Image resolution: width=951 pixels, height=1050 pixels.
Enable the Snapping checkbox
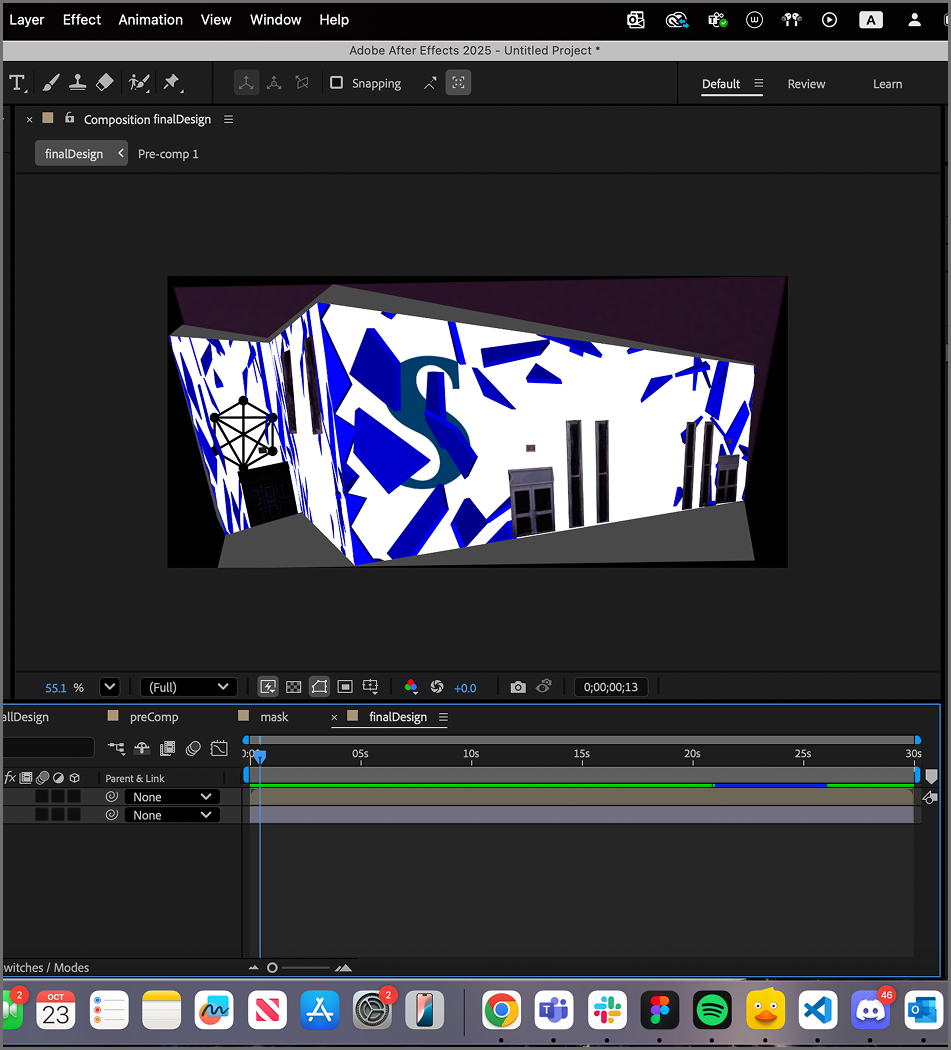pyautogui.click(x=337, y=83)
